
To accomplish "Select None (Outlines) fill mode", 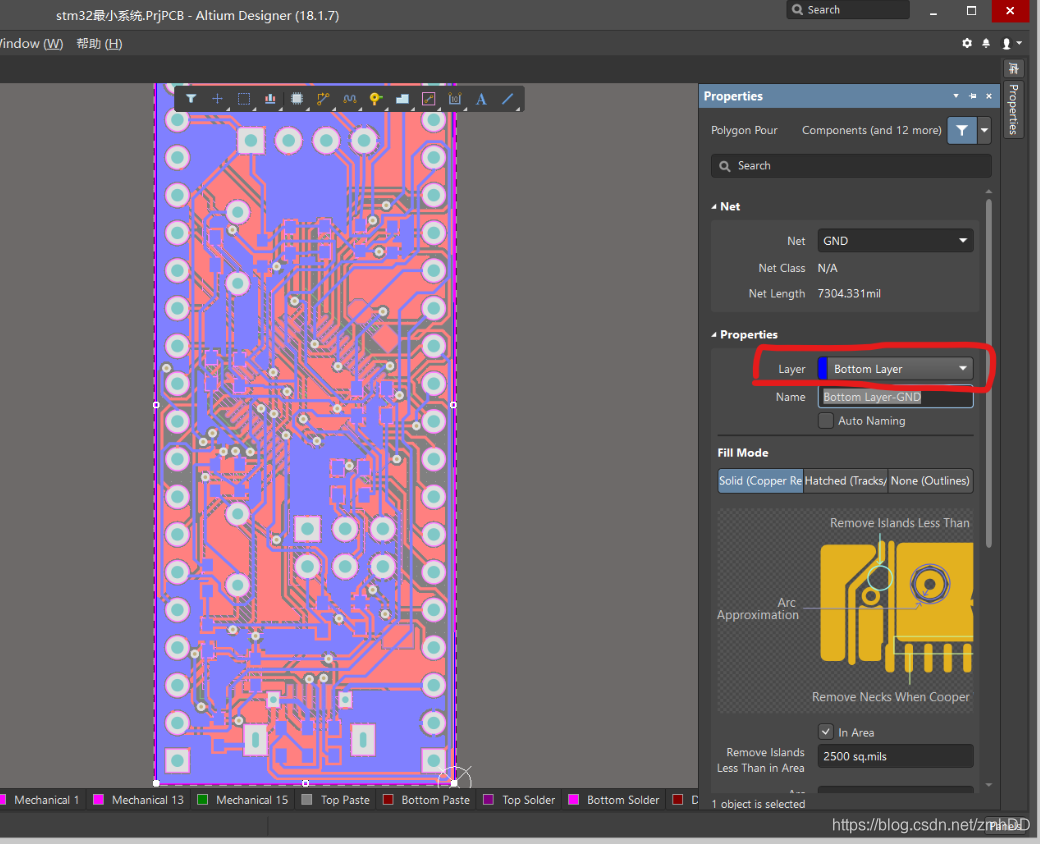I will tap(930, 481).
